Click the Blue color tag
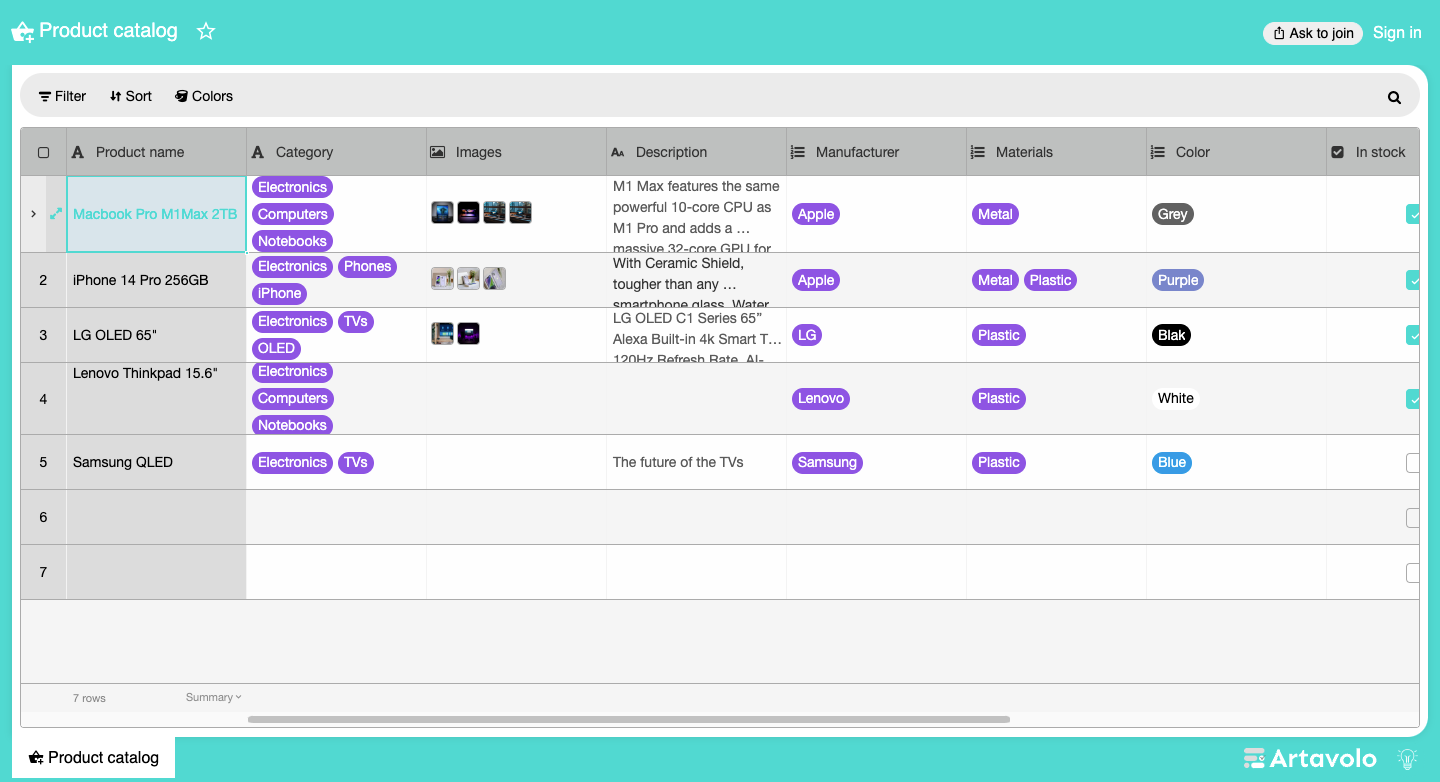The image size is (1440, 782). [1172, 462]
